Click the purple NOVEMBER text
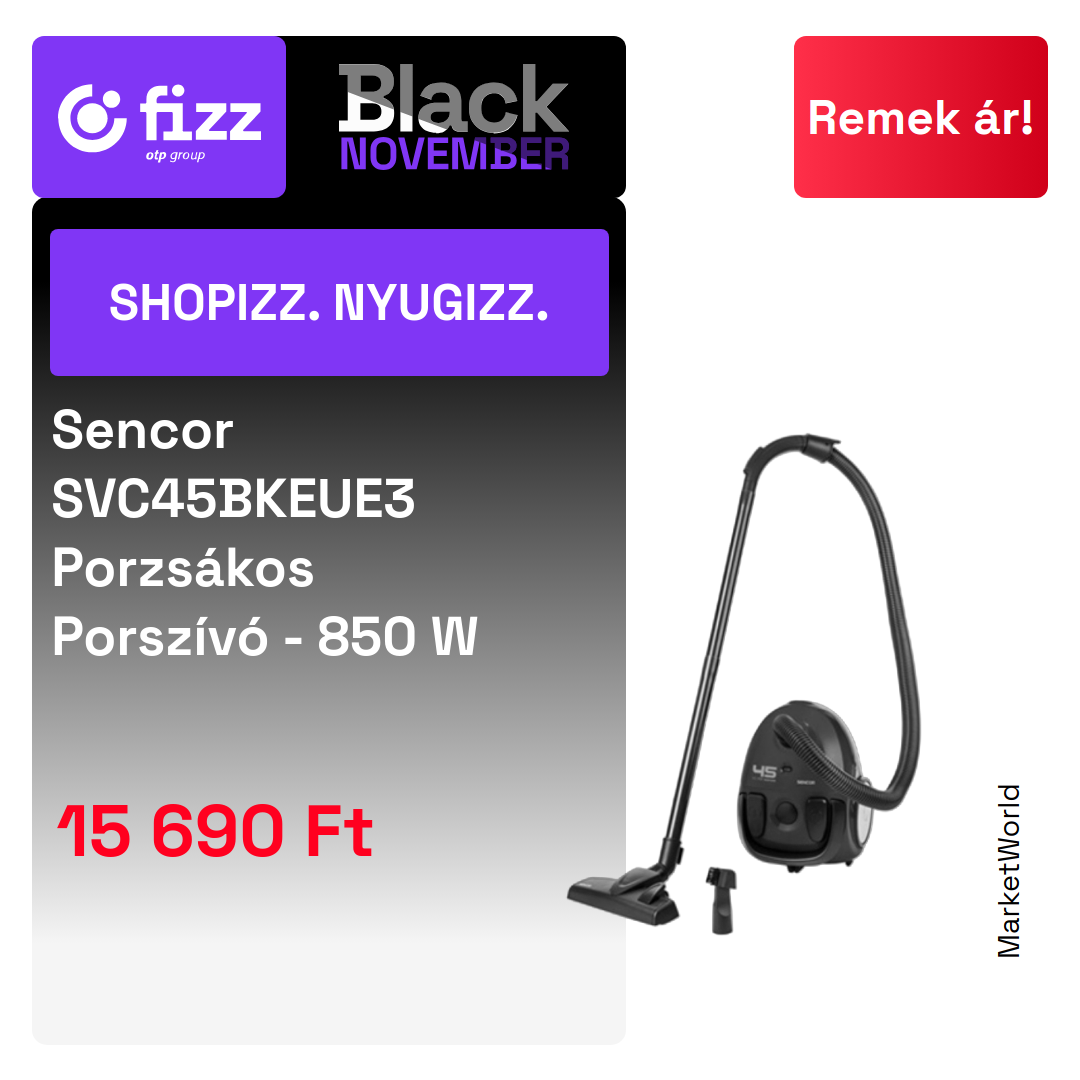The height and width of the screenshot is (1080, 1080). tap(454, 154)
